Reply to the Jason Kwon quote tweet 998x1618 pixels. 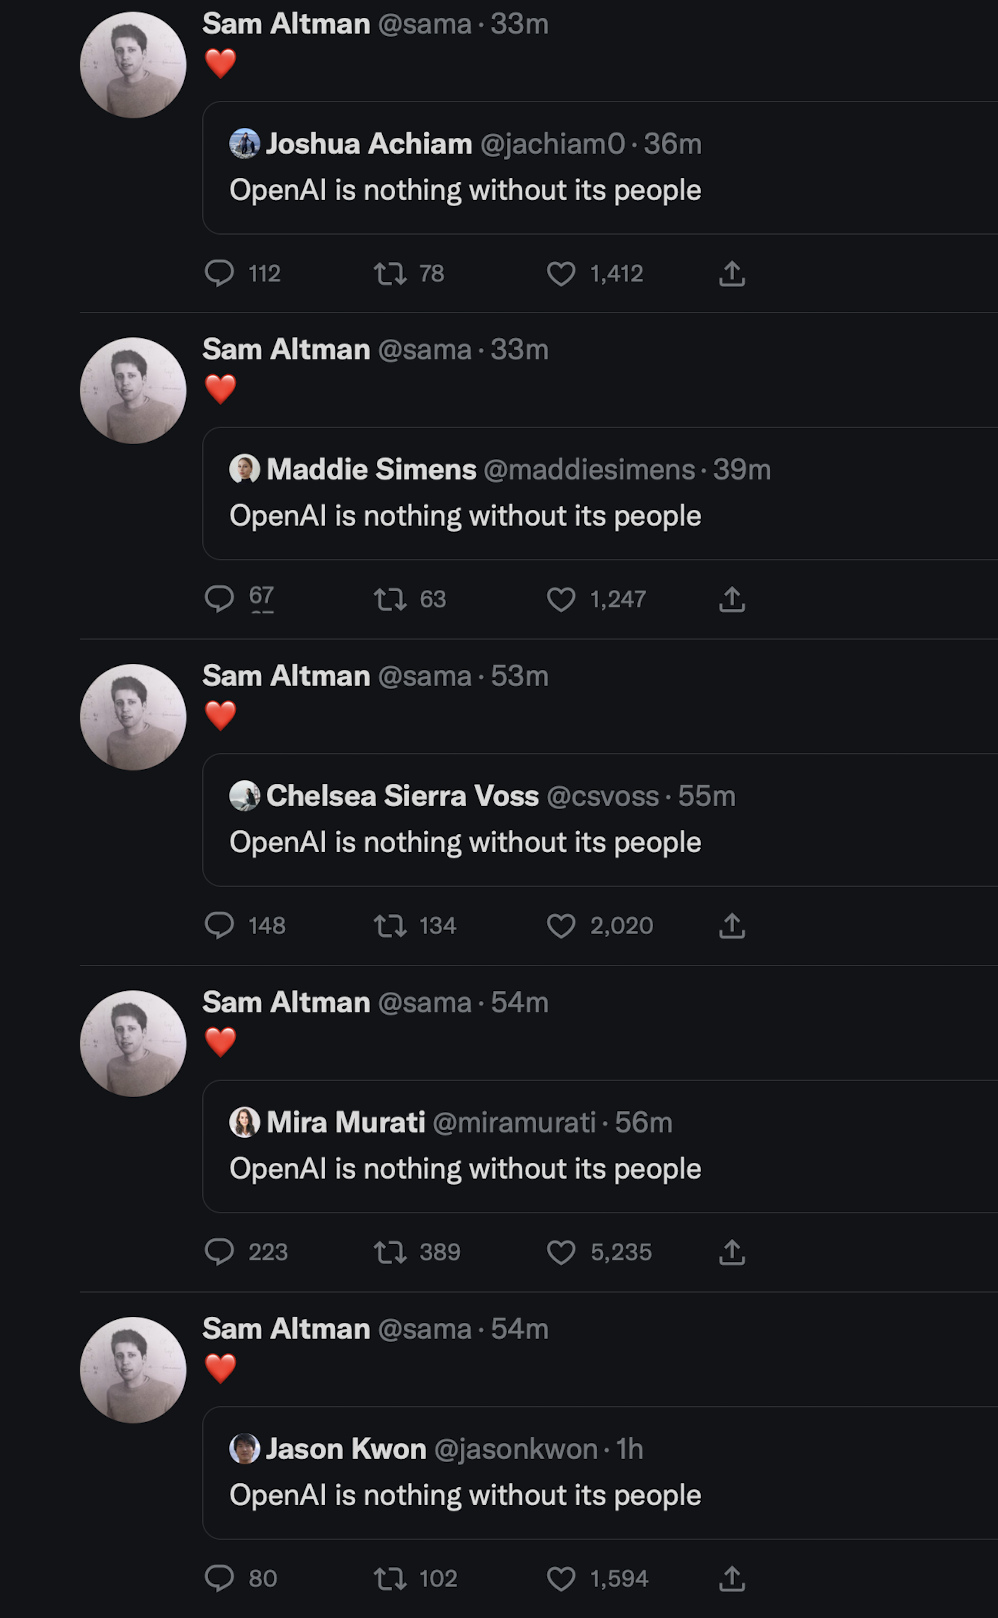tap(219, 1578)
